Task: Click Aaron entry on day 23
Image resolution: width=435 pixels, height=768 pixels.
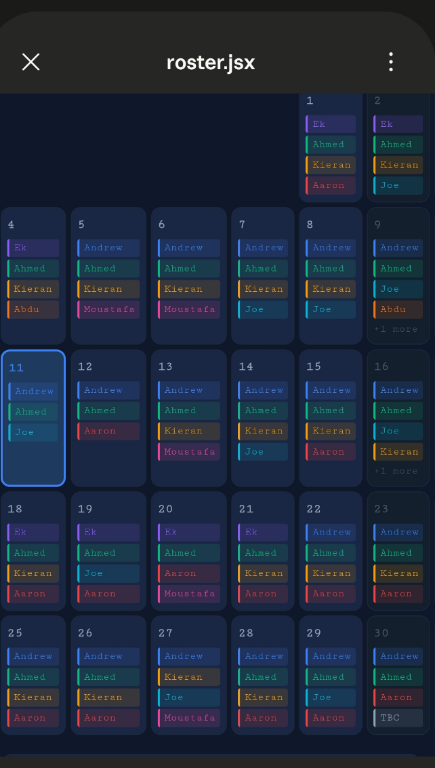Action: pos(398,594)
